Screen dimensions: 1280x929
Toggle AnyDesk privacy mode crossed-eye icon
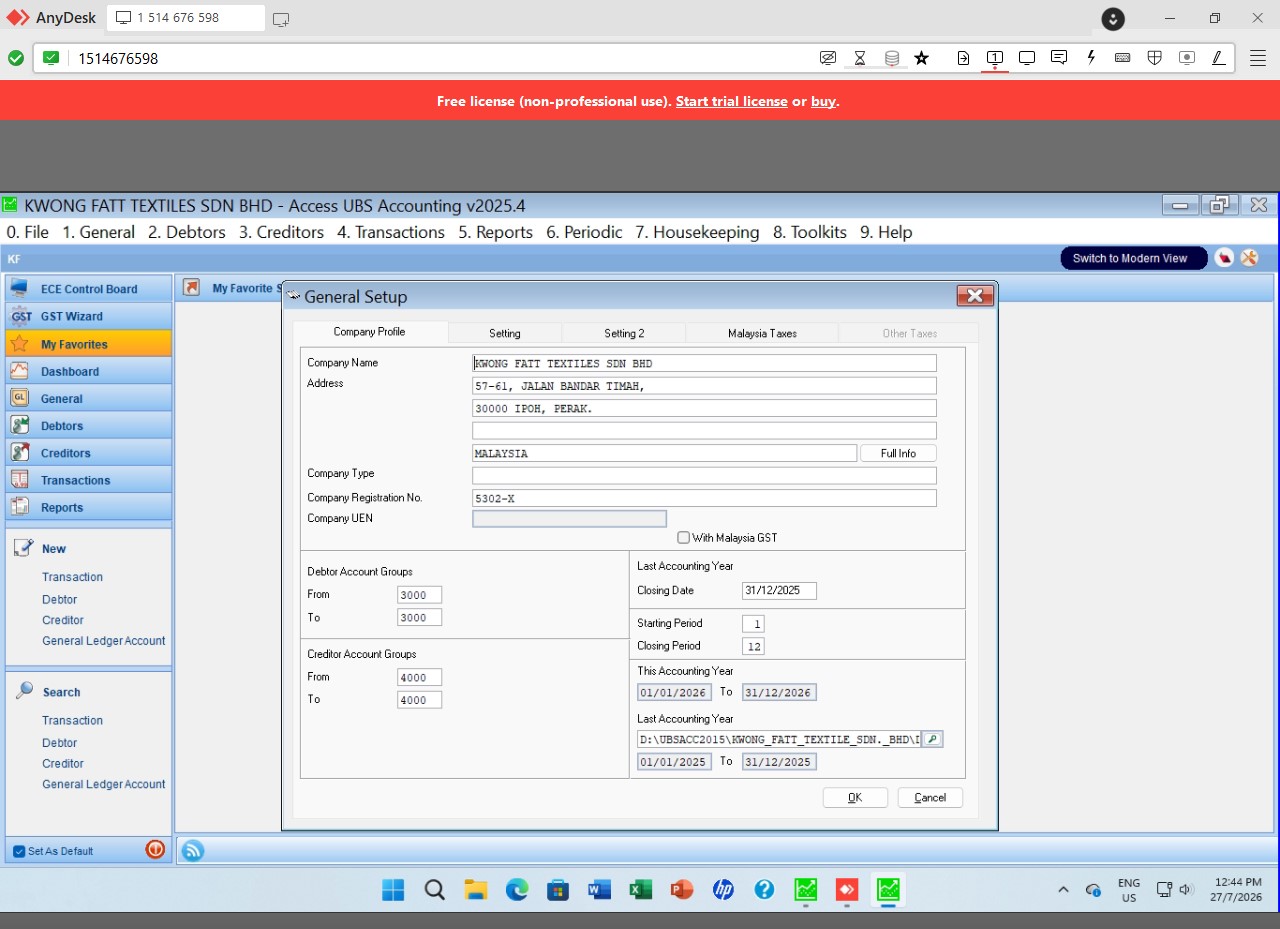(828, 58)
